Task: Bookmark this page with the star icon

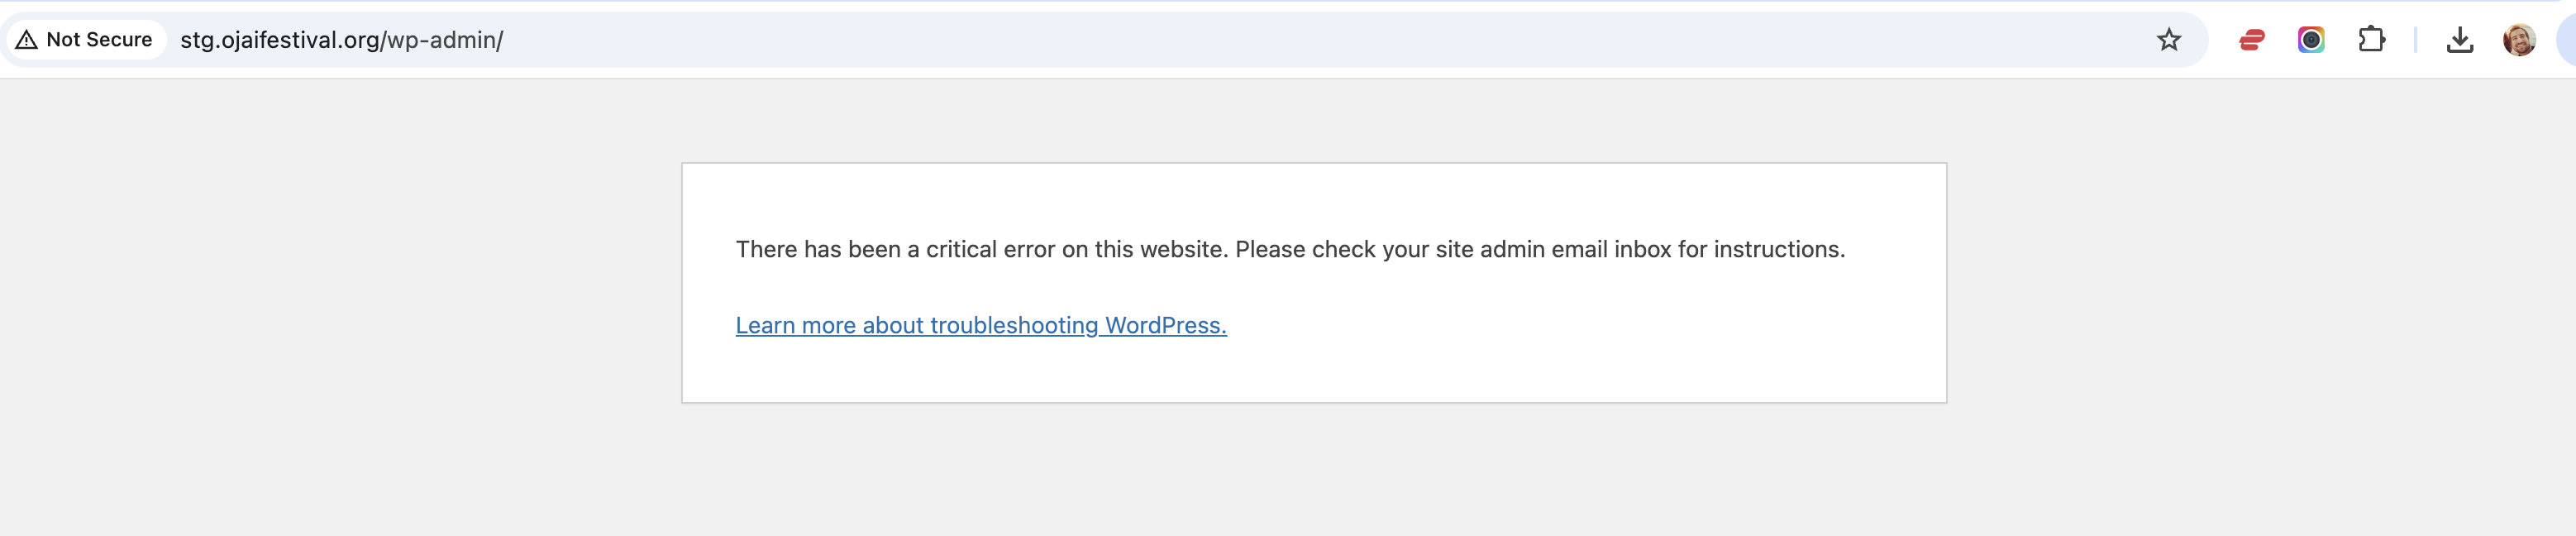Action: click(2168, 40)
